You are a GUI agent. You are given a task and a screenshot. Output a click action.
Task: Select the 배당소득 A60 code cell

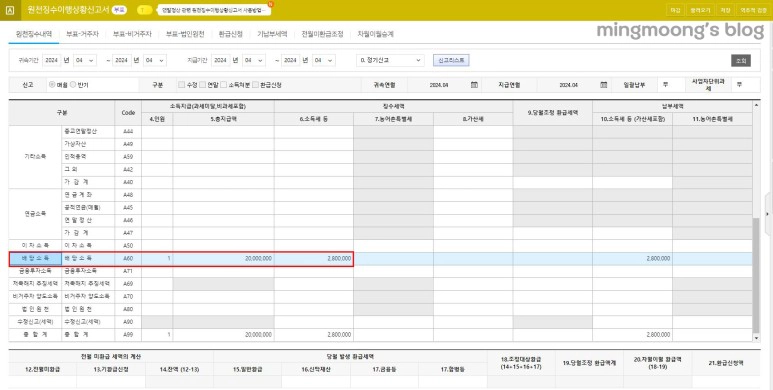(x=128, y=258)
